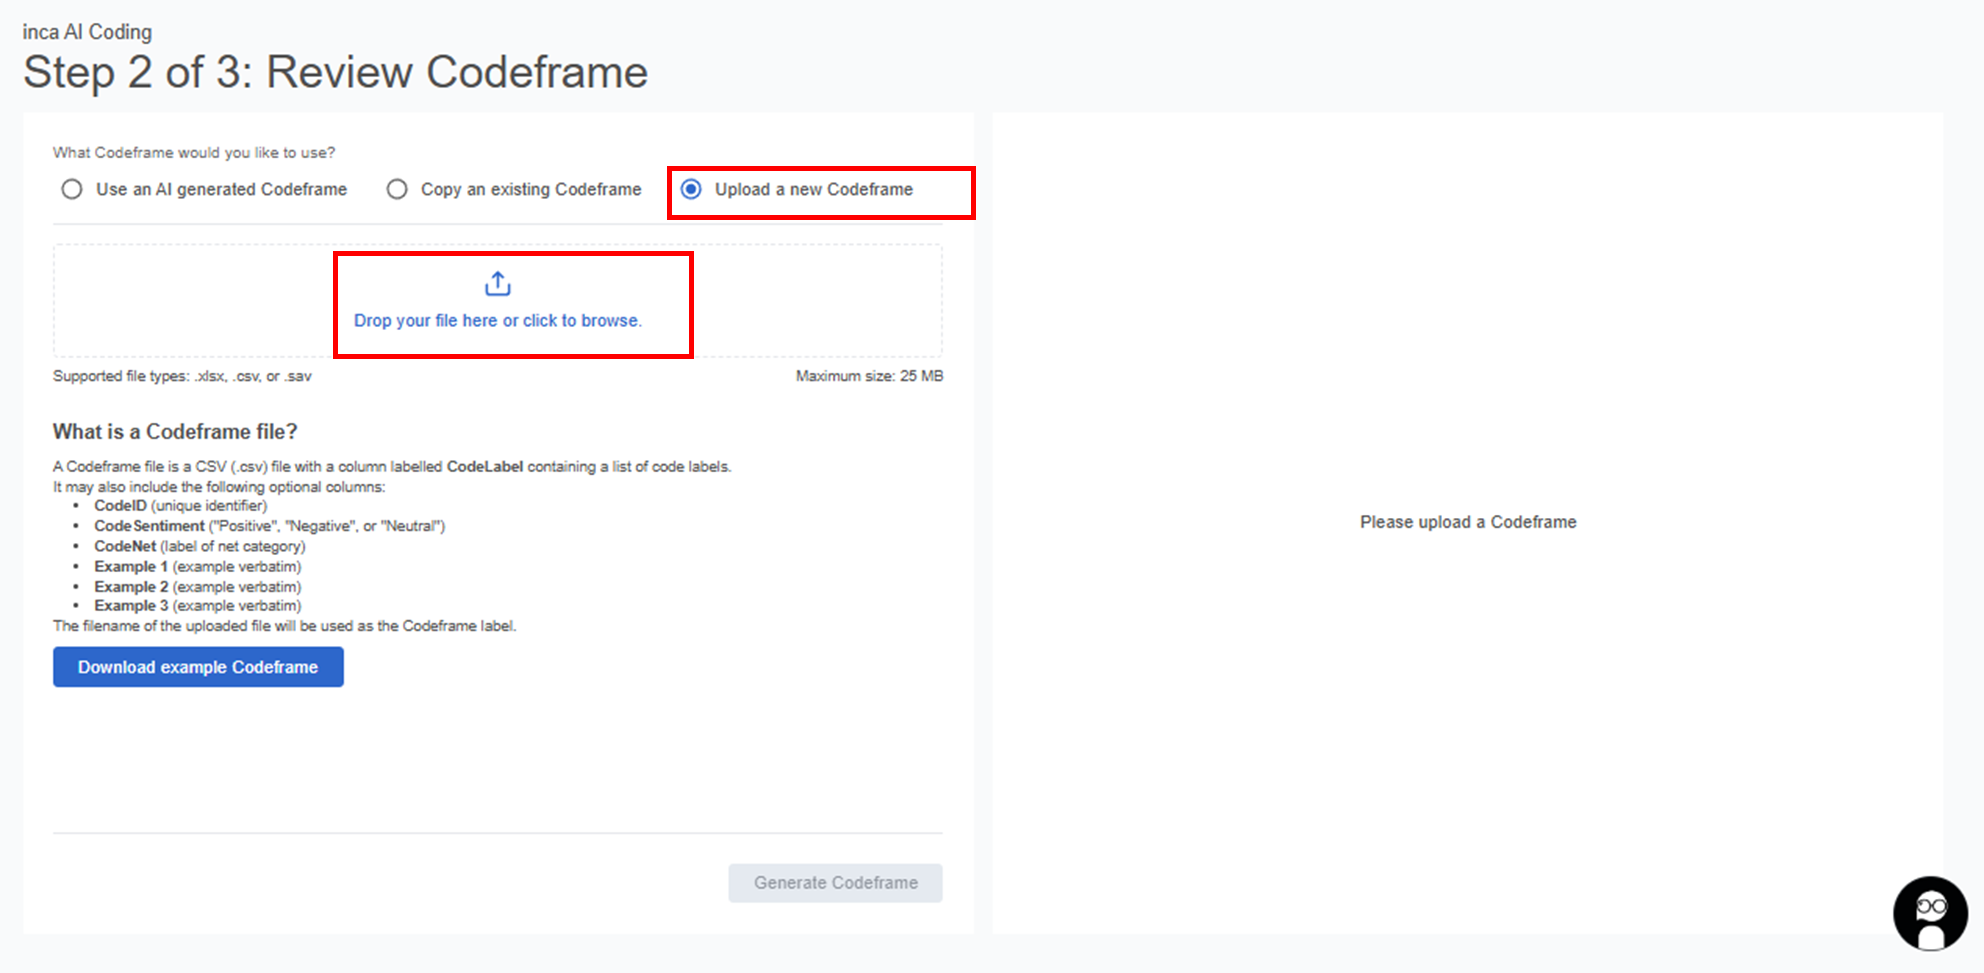Click the Generate Codeframe button

pyautogui.click(x=835, y=883)
